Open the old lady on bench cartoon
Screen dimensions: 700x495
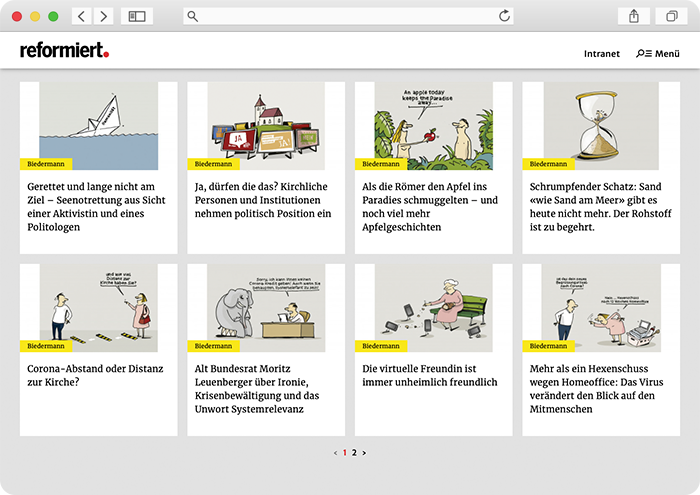(433, 308)
